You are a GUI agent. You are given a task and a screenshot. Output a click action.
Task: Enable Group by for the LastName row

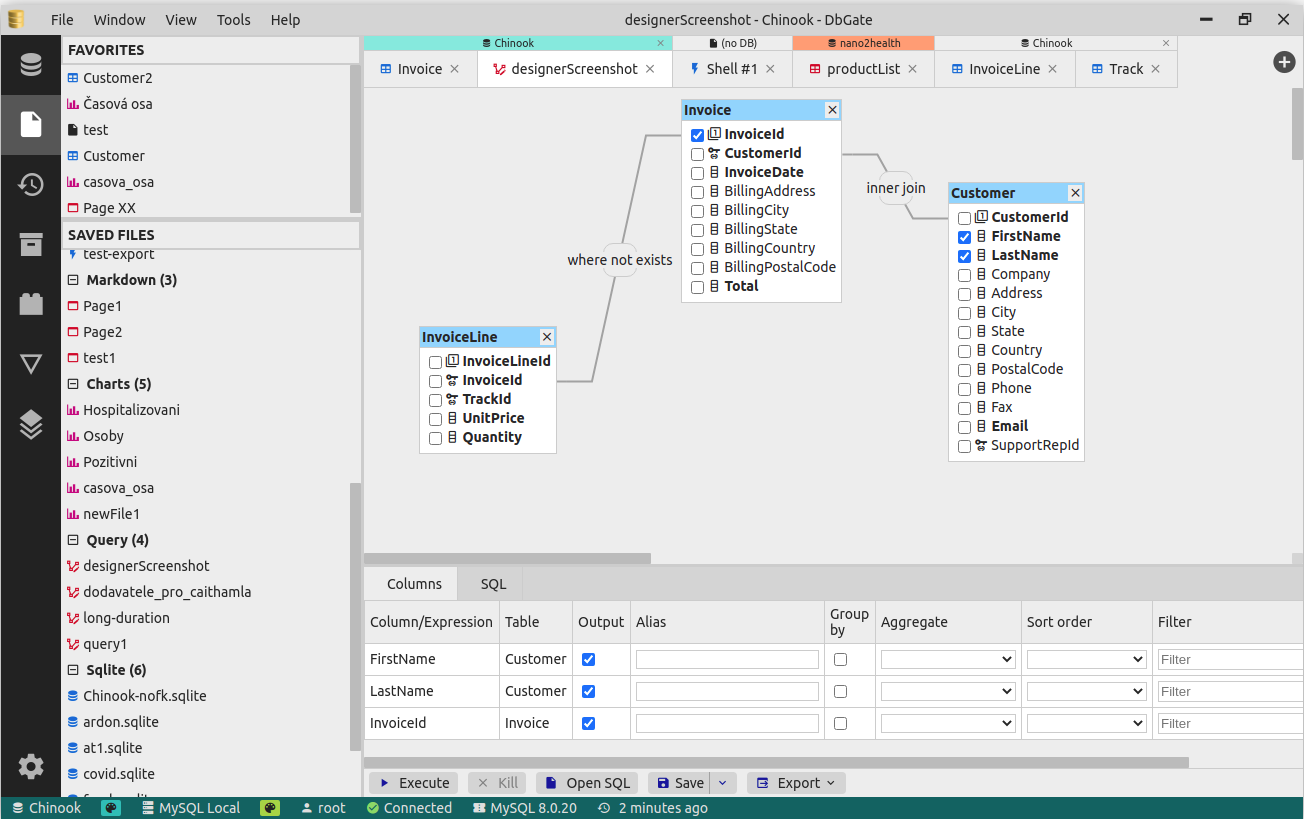point(840,692)
